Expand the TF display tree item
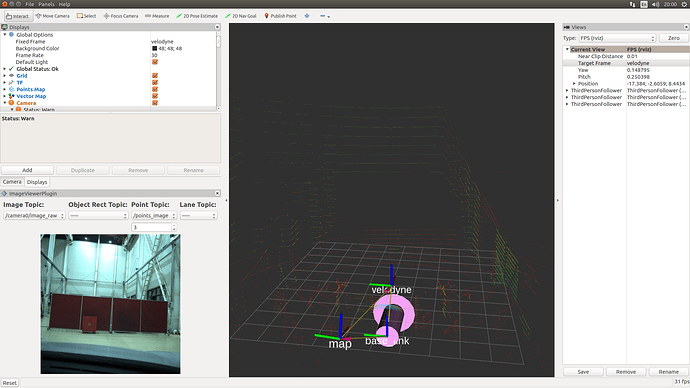Viewport: 690px width, 388px height. point(5,82)
